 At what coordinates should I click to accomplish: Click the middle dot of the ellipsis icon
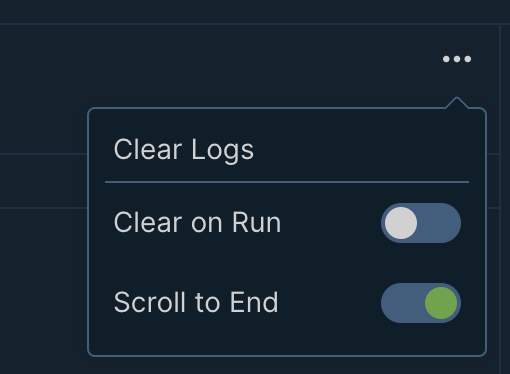tap(457, 59)
